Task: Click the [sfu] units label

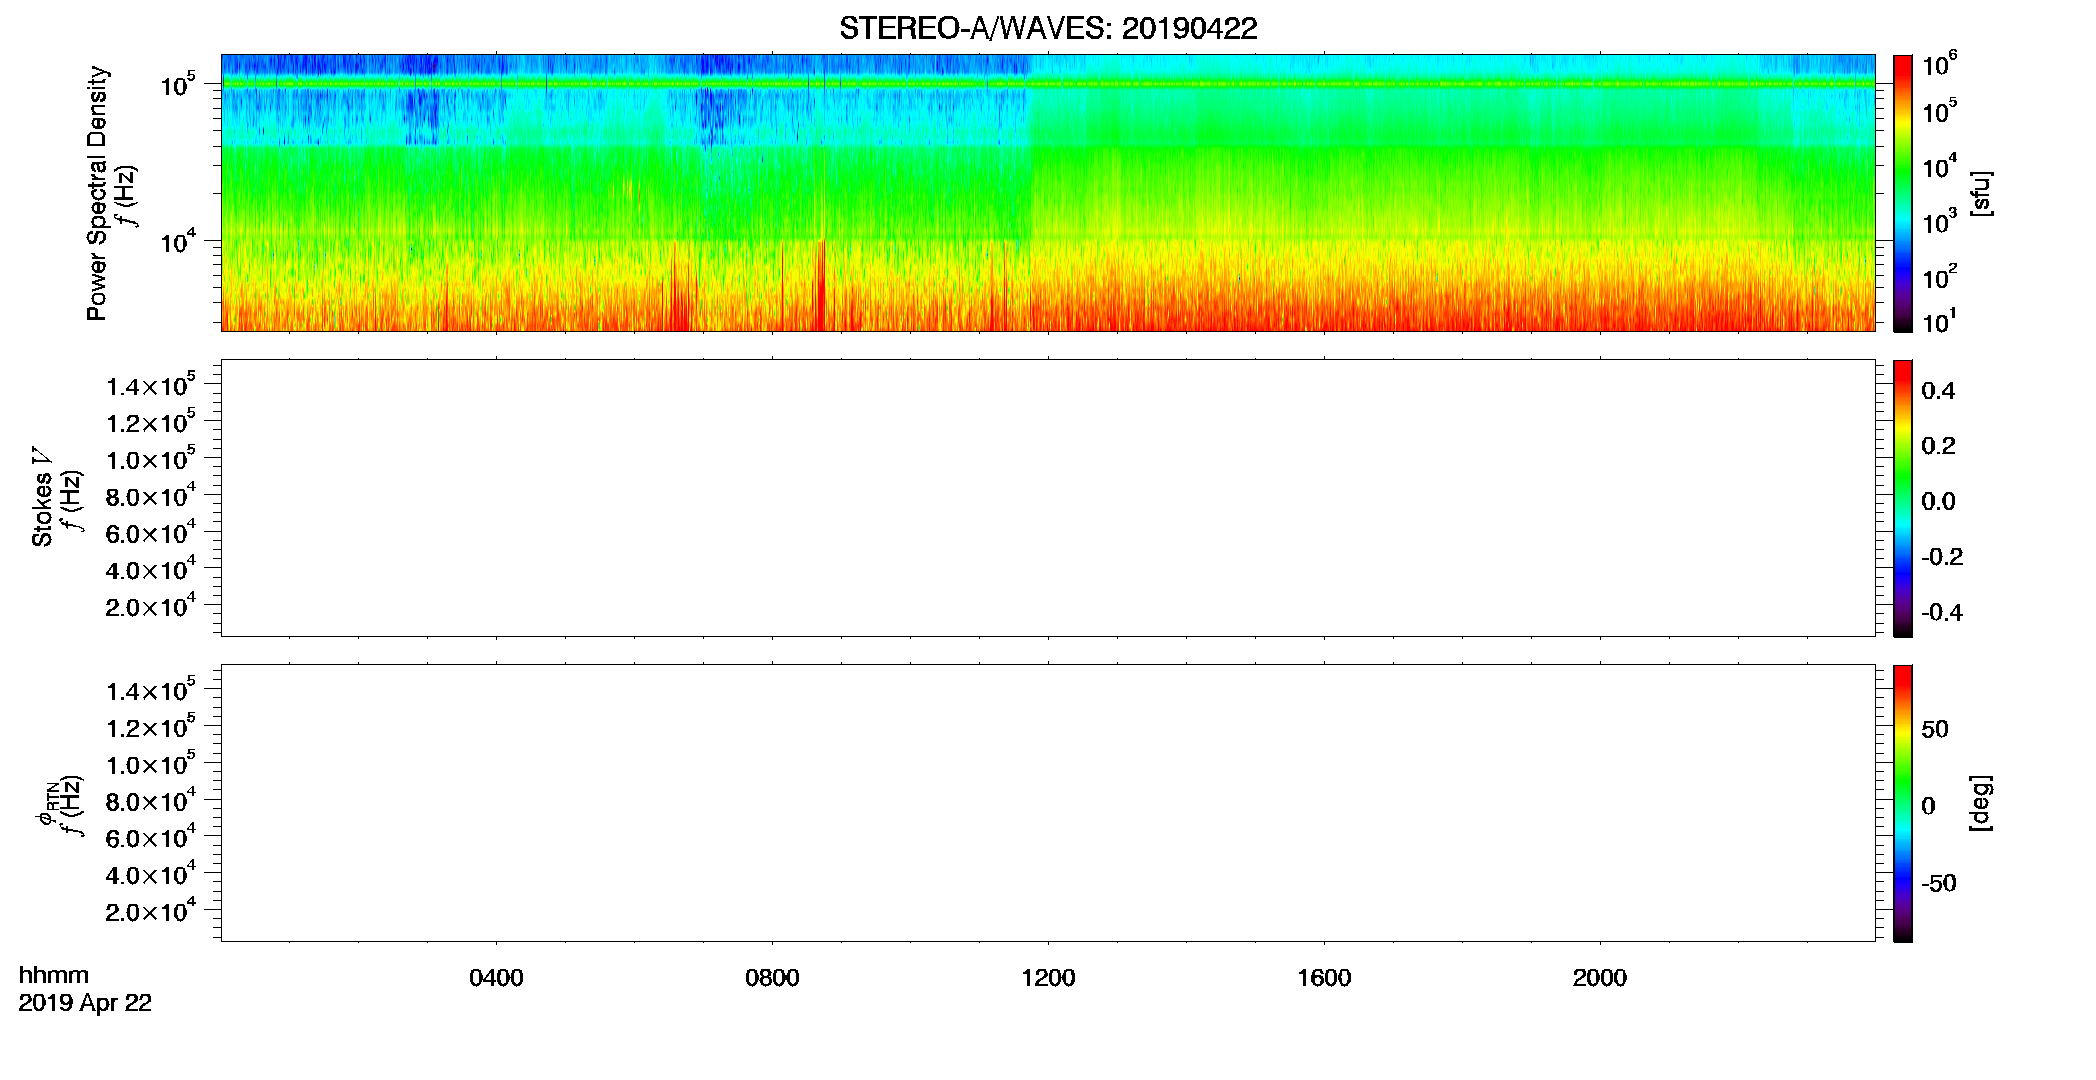Action: coord(1981,193)
